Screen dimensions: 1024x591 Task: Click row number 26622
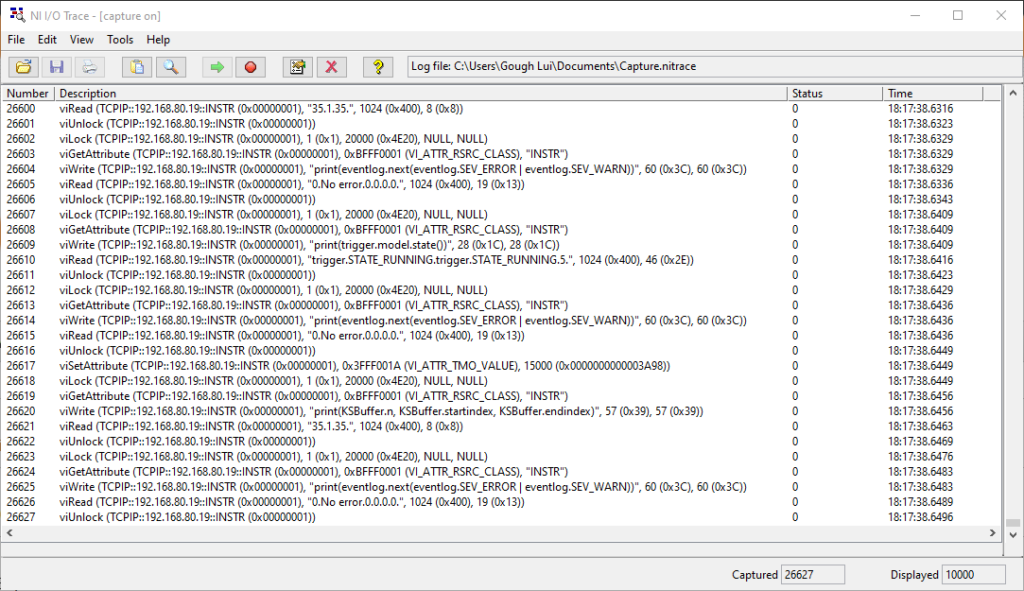21,441
